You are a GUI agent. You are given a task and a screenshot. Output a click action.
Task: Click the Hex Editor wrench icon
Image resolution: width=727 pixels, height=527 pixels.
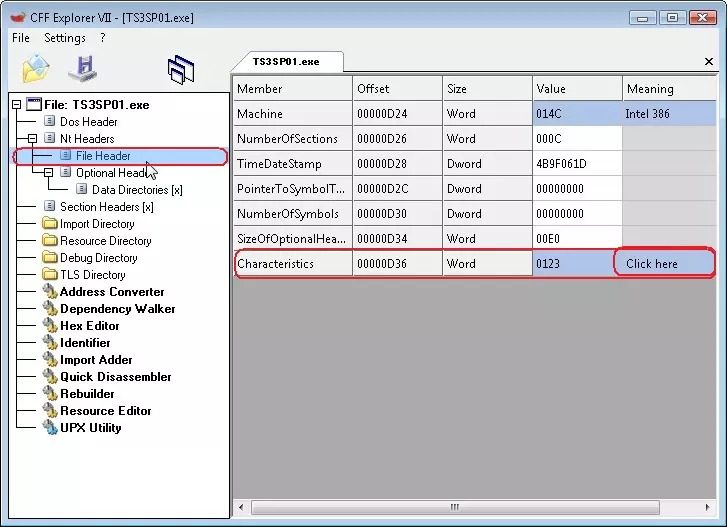point(50,325)
